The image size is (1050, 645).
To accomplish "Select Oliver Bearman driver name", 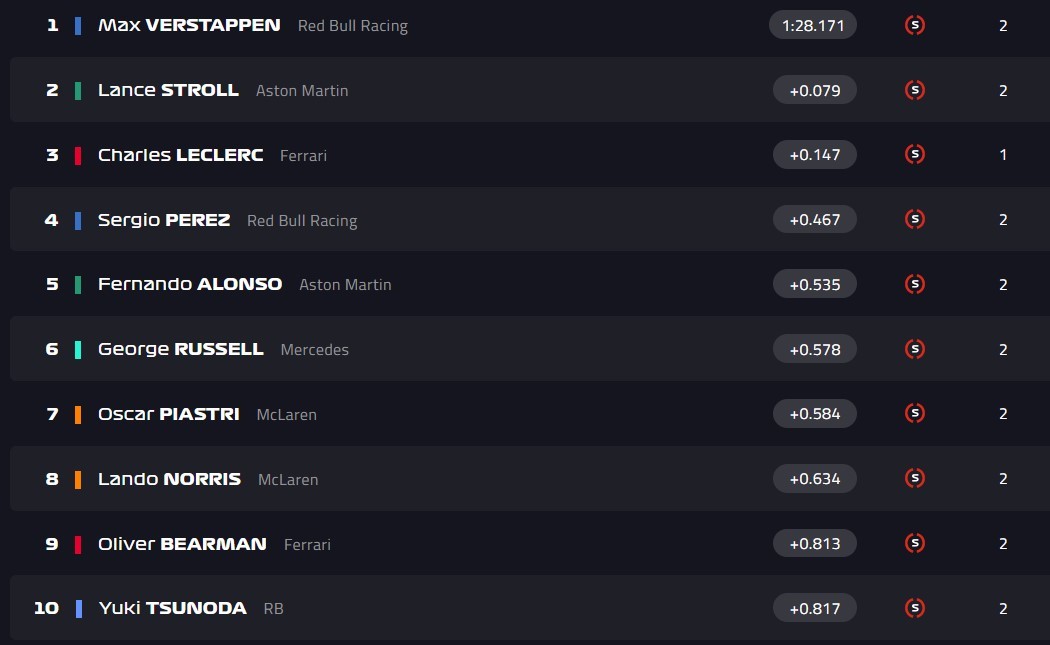I will pyautogui.click(x=182, y=544).
